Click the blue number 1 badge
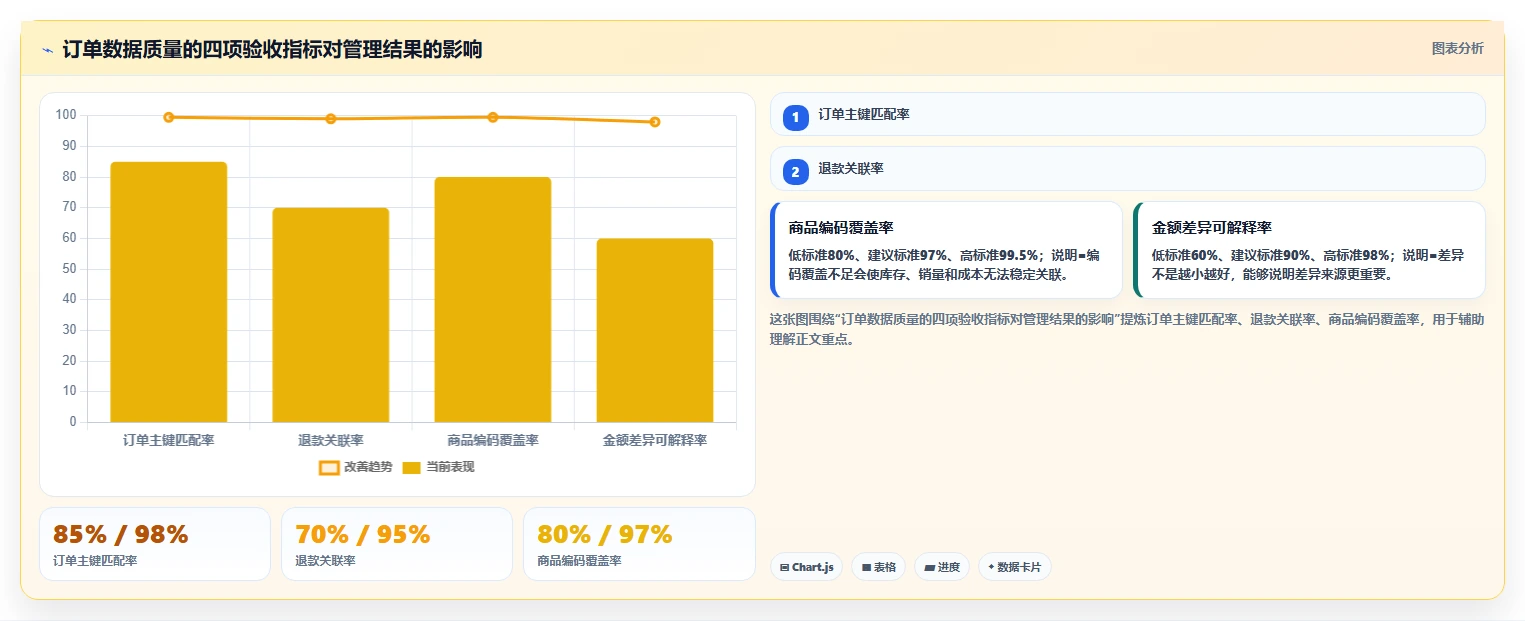The height and width of the screenshot is (621, 1525). [796, 118]
